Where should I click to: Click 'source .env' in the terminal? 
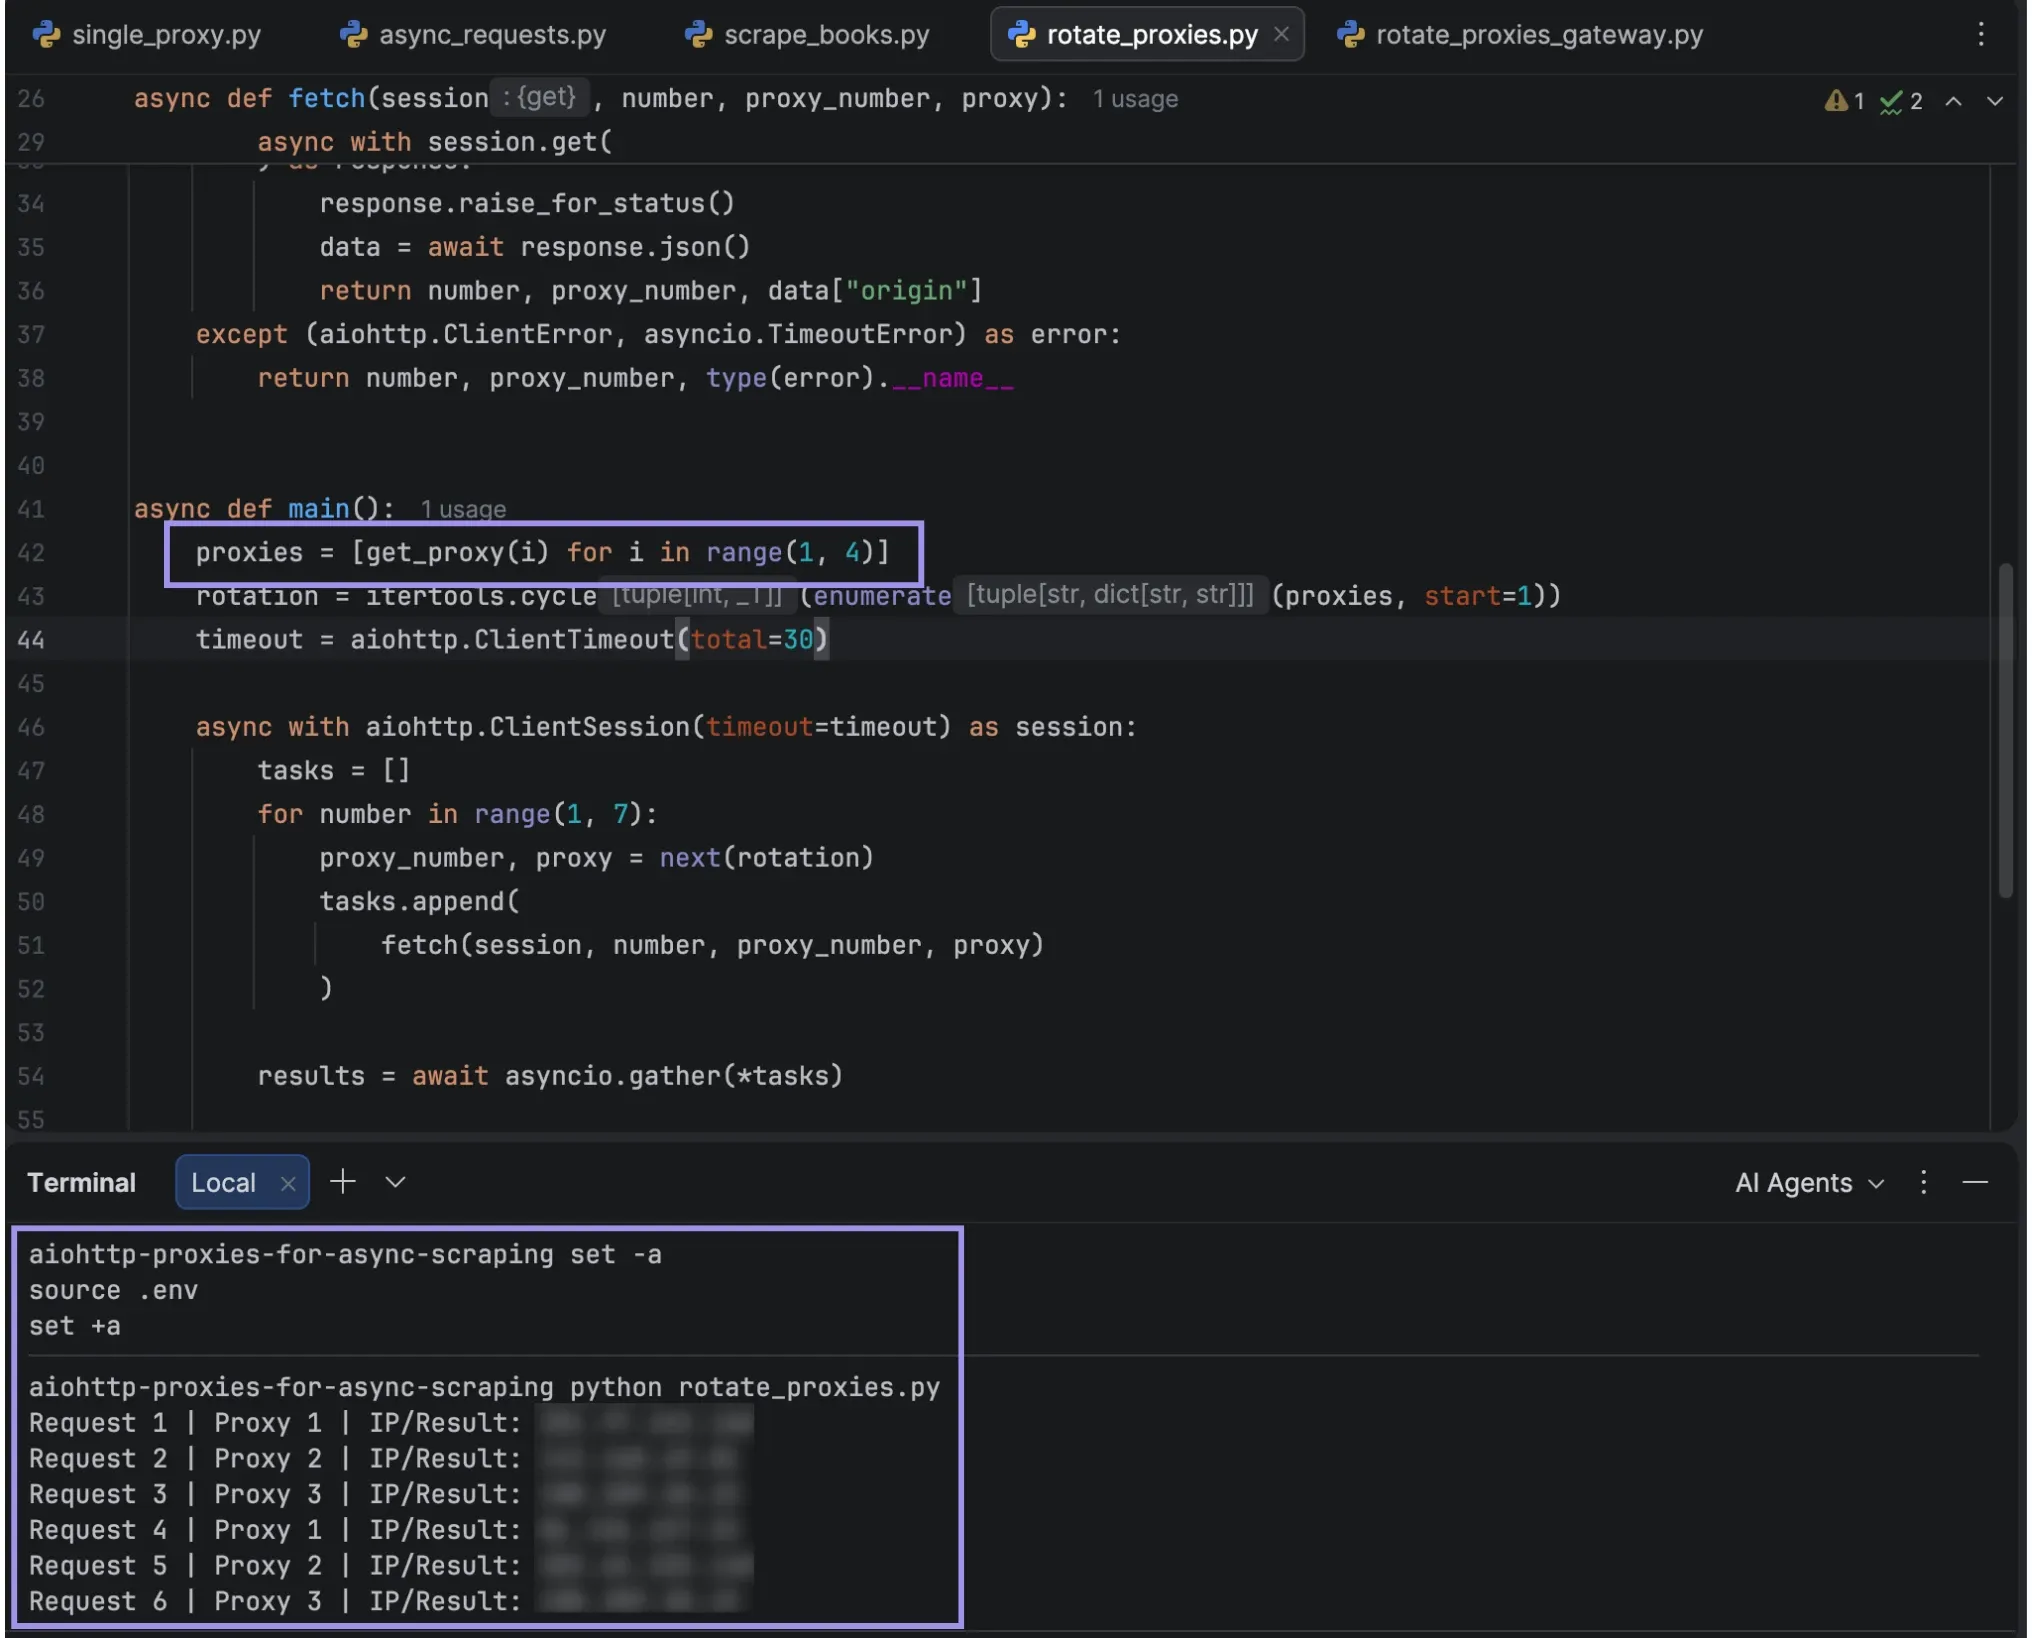click(x=113, y=1290)
